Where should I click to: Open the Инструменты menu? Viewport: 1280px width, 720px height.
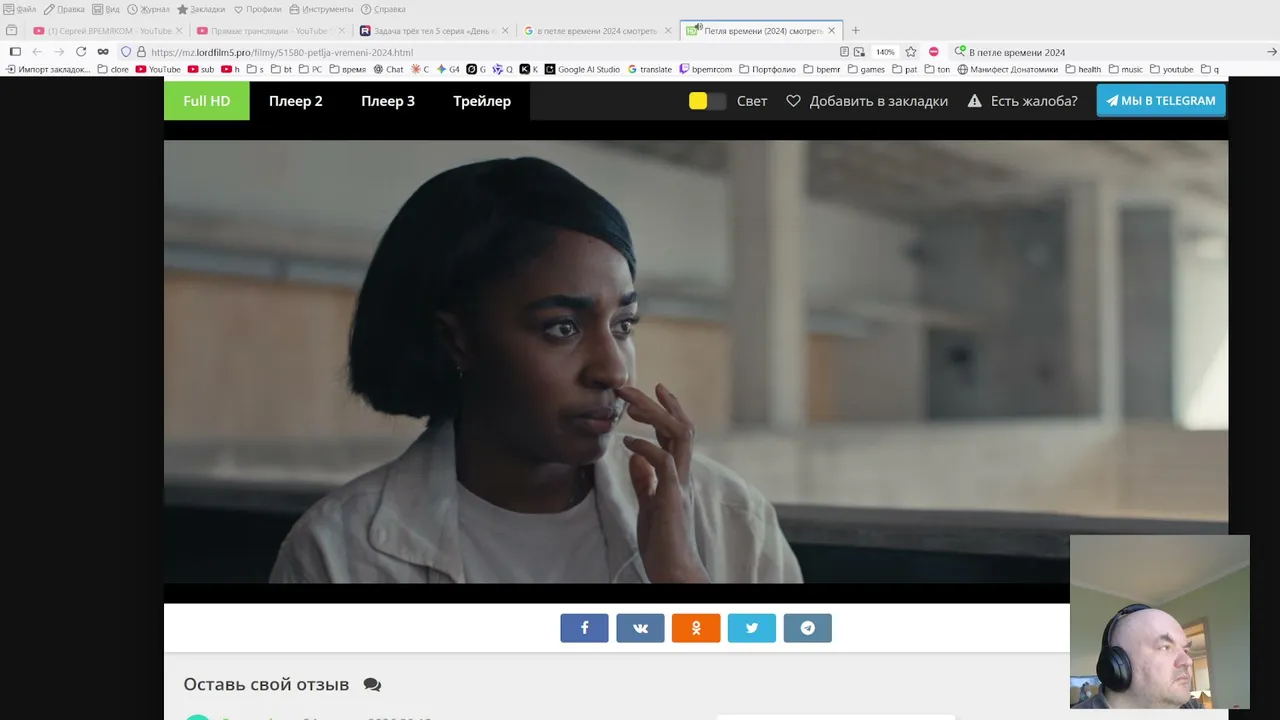321,9
